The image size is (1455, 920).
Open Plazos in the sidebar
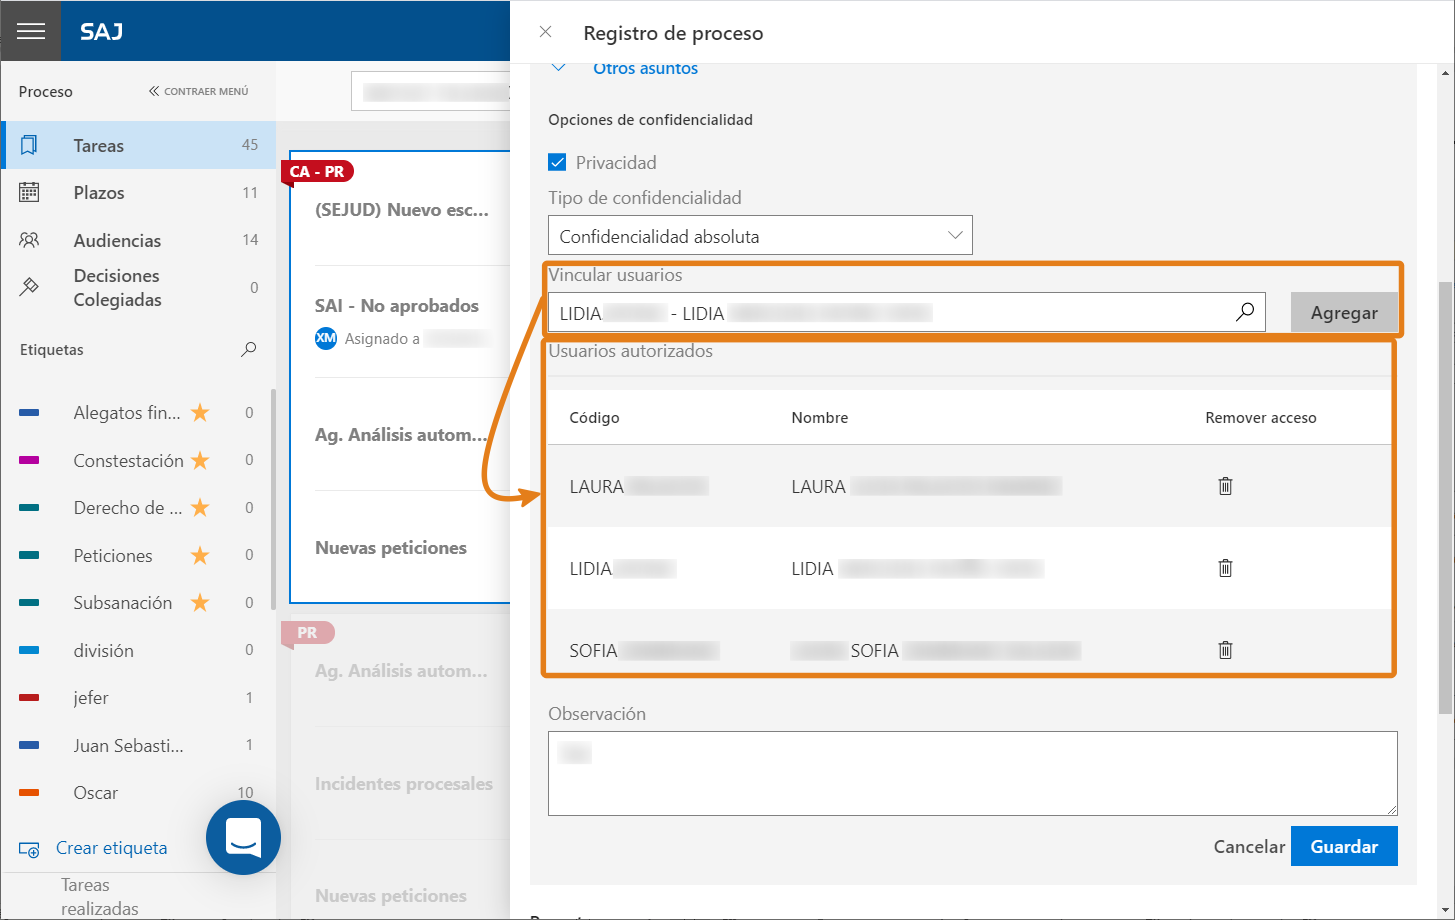click(x=137, y=192)
